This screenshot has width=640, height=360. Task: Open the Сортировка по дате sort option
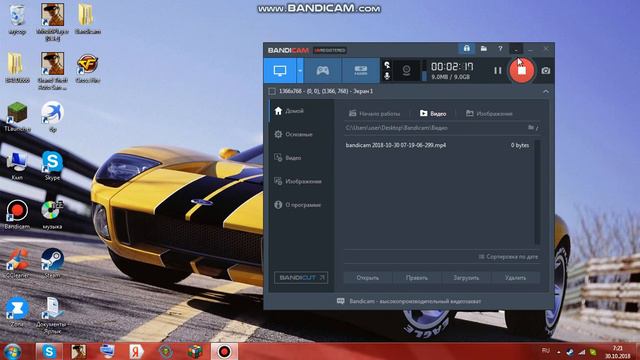pos(508,257)
